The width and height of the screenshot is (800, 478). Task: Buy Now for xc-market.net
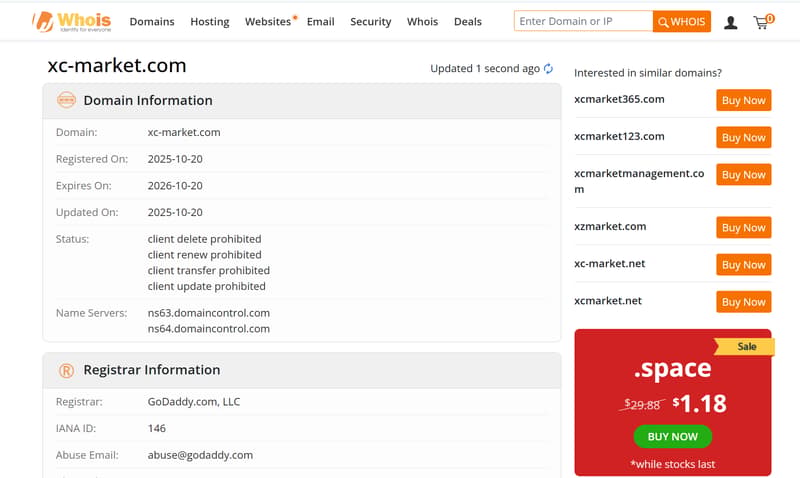[x=743, y=265]
